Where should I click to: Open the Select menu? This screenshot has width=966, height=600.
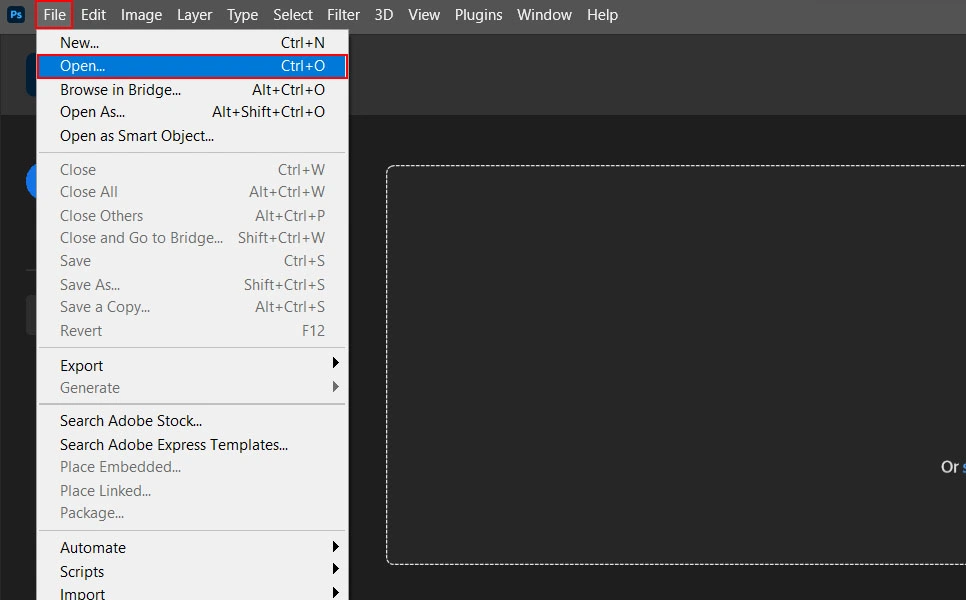click(293, 15)
